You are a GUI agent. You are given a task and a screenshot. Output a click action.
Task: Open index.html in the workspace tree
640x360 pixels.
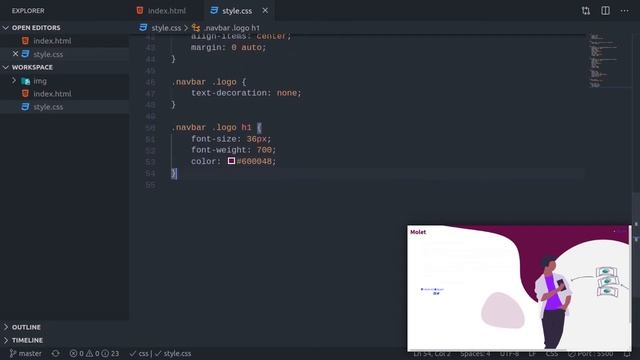[x=52, y=93]
